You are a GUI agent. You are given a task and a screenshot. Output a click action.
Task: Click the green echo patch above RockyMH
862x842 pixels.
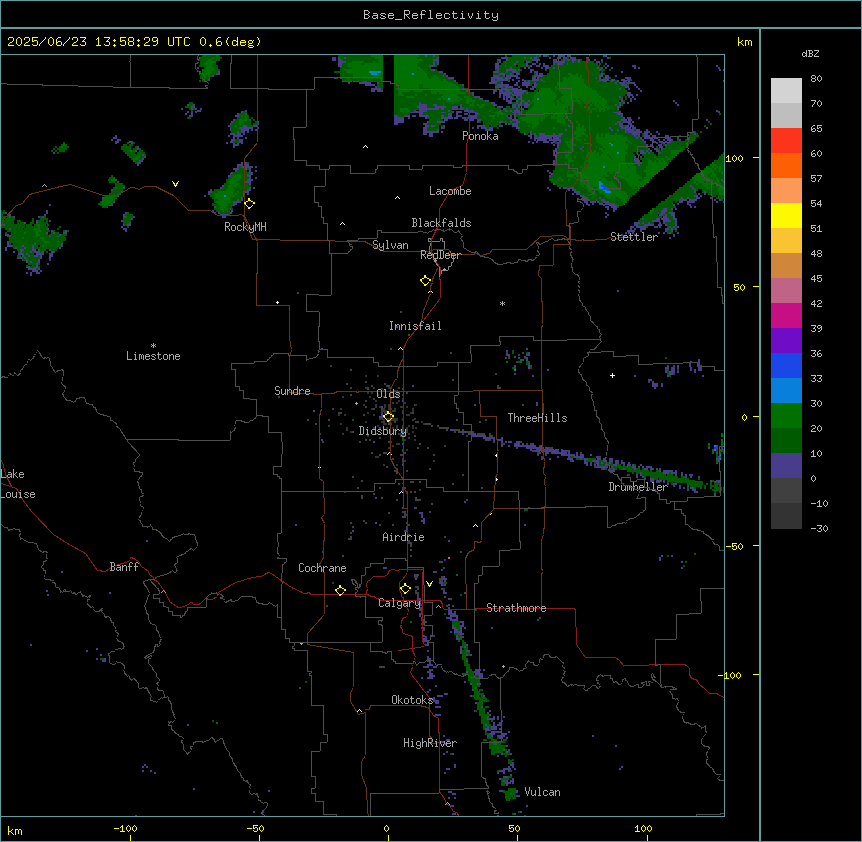pyautogui.click(x=231, y=190)
